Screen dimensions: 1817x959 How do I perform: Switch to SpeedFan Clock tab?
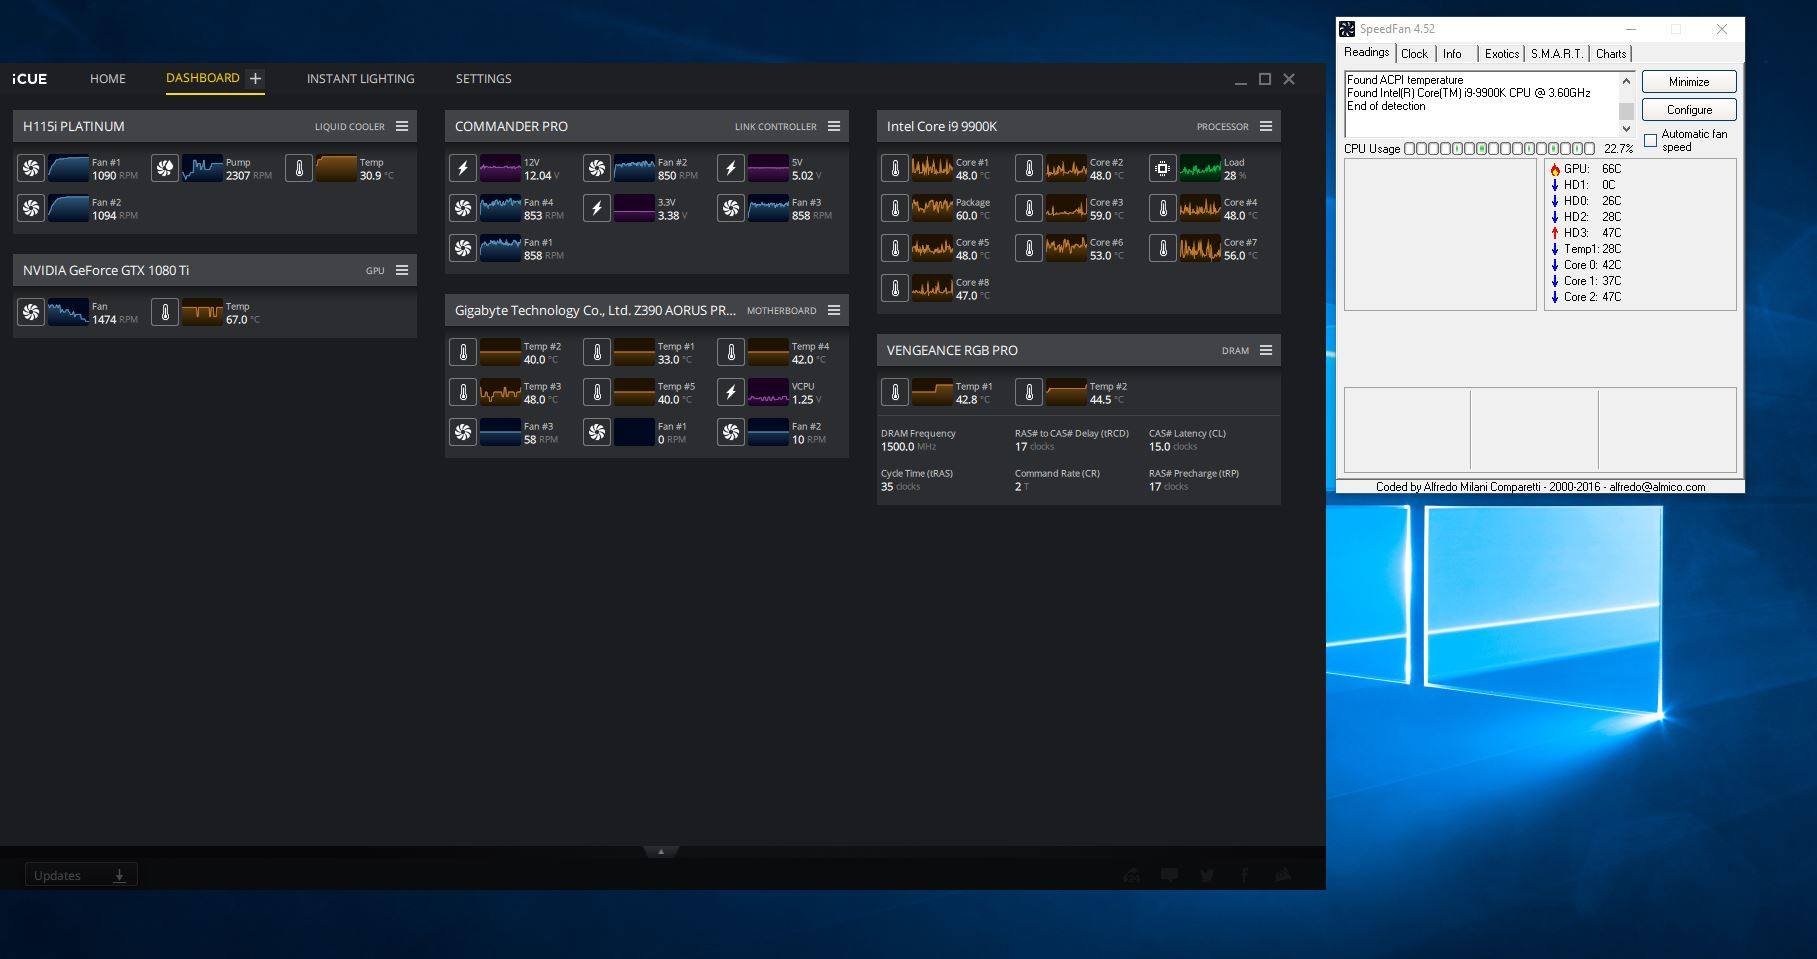pyautogui.click(x=1414, y=54)
